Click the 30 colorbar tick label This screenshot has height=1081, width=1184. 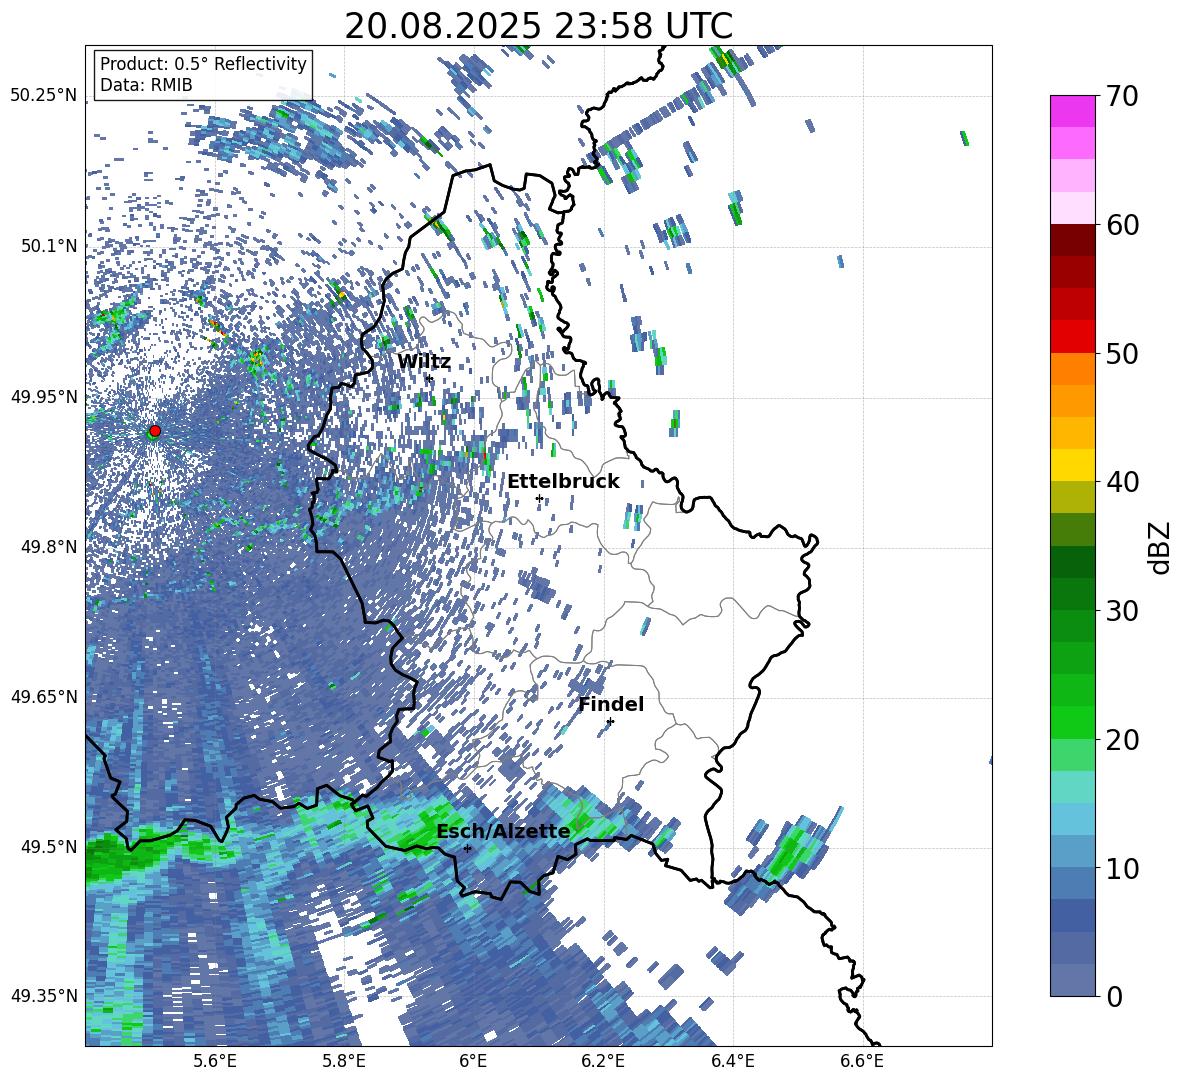pyautogui.click(x=1122, y=611)
